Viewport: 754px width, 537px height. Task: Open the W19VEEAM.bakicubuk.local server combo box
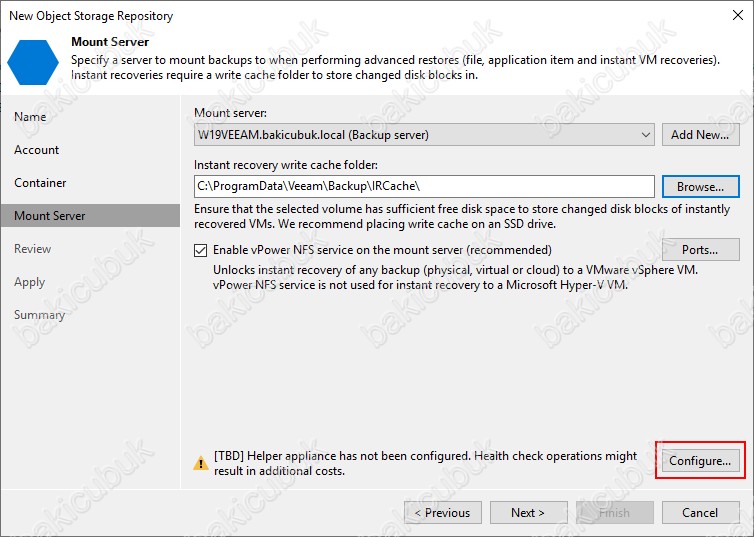(x=424, y=135)
